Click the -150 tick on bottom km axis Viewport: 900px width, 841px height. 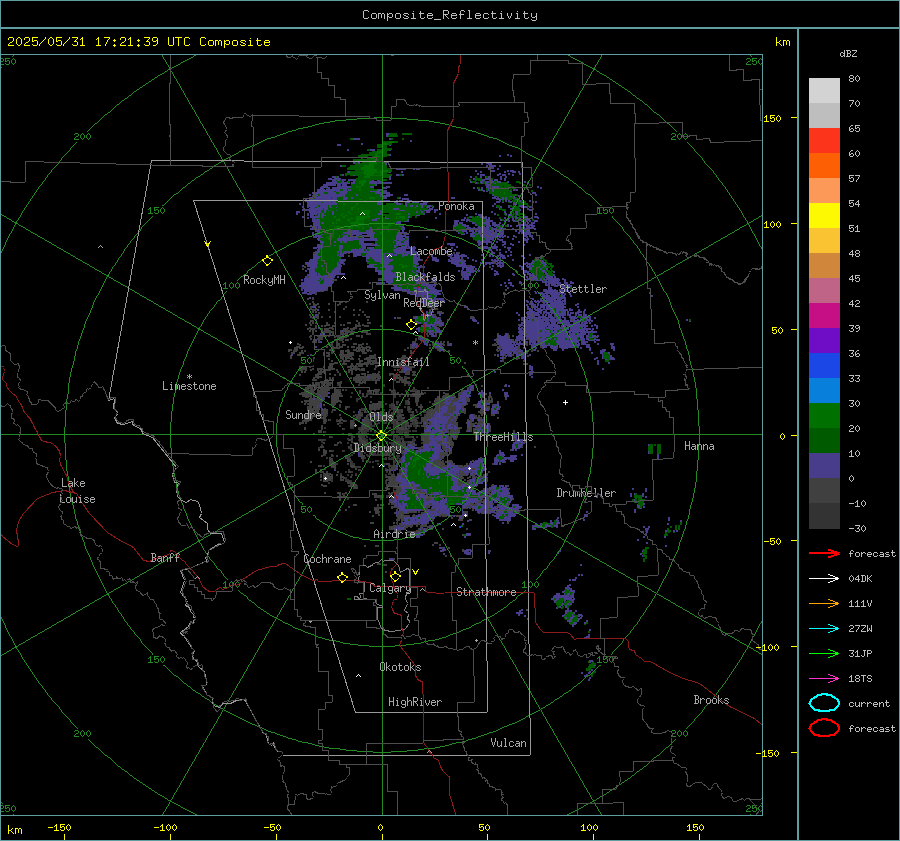tap(59, 827)
